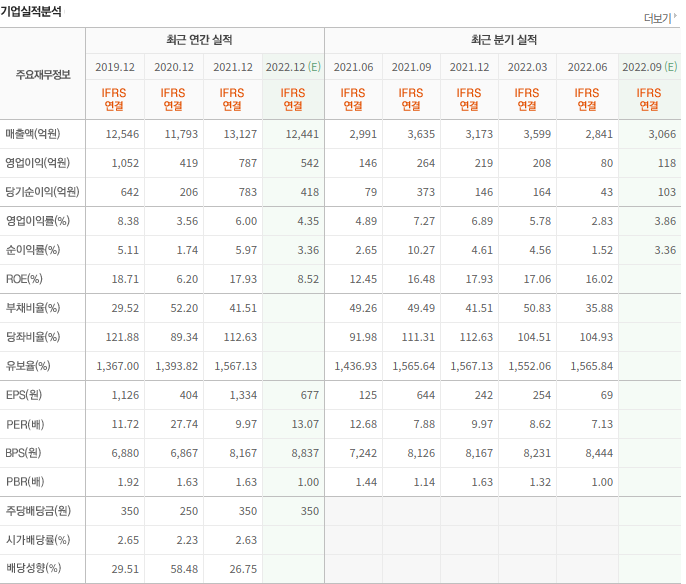Viewport: 686px width, 584px height.
Task: Click the 2022.09 (E) estimate column header
Action: pyautogui.click(x=650, y=67)
